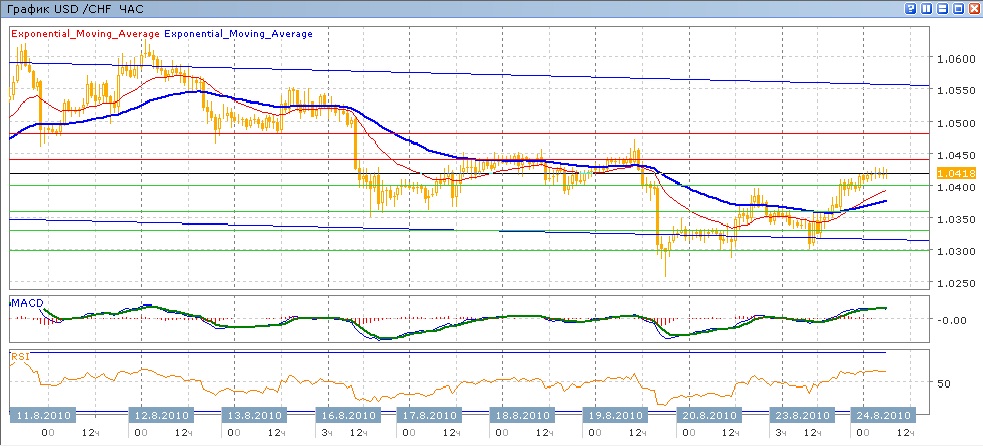Maximize the chart window

(x=956, y=8)
